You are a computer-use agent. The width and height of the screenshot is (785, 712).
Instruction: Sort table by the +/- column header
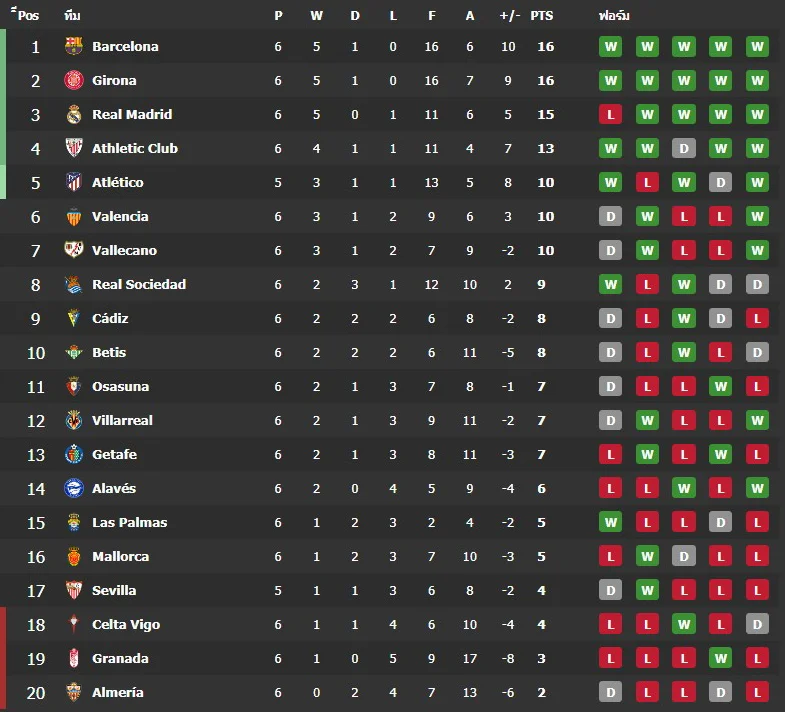point(509,16)
